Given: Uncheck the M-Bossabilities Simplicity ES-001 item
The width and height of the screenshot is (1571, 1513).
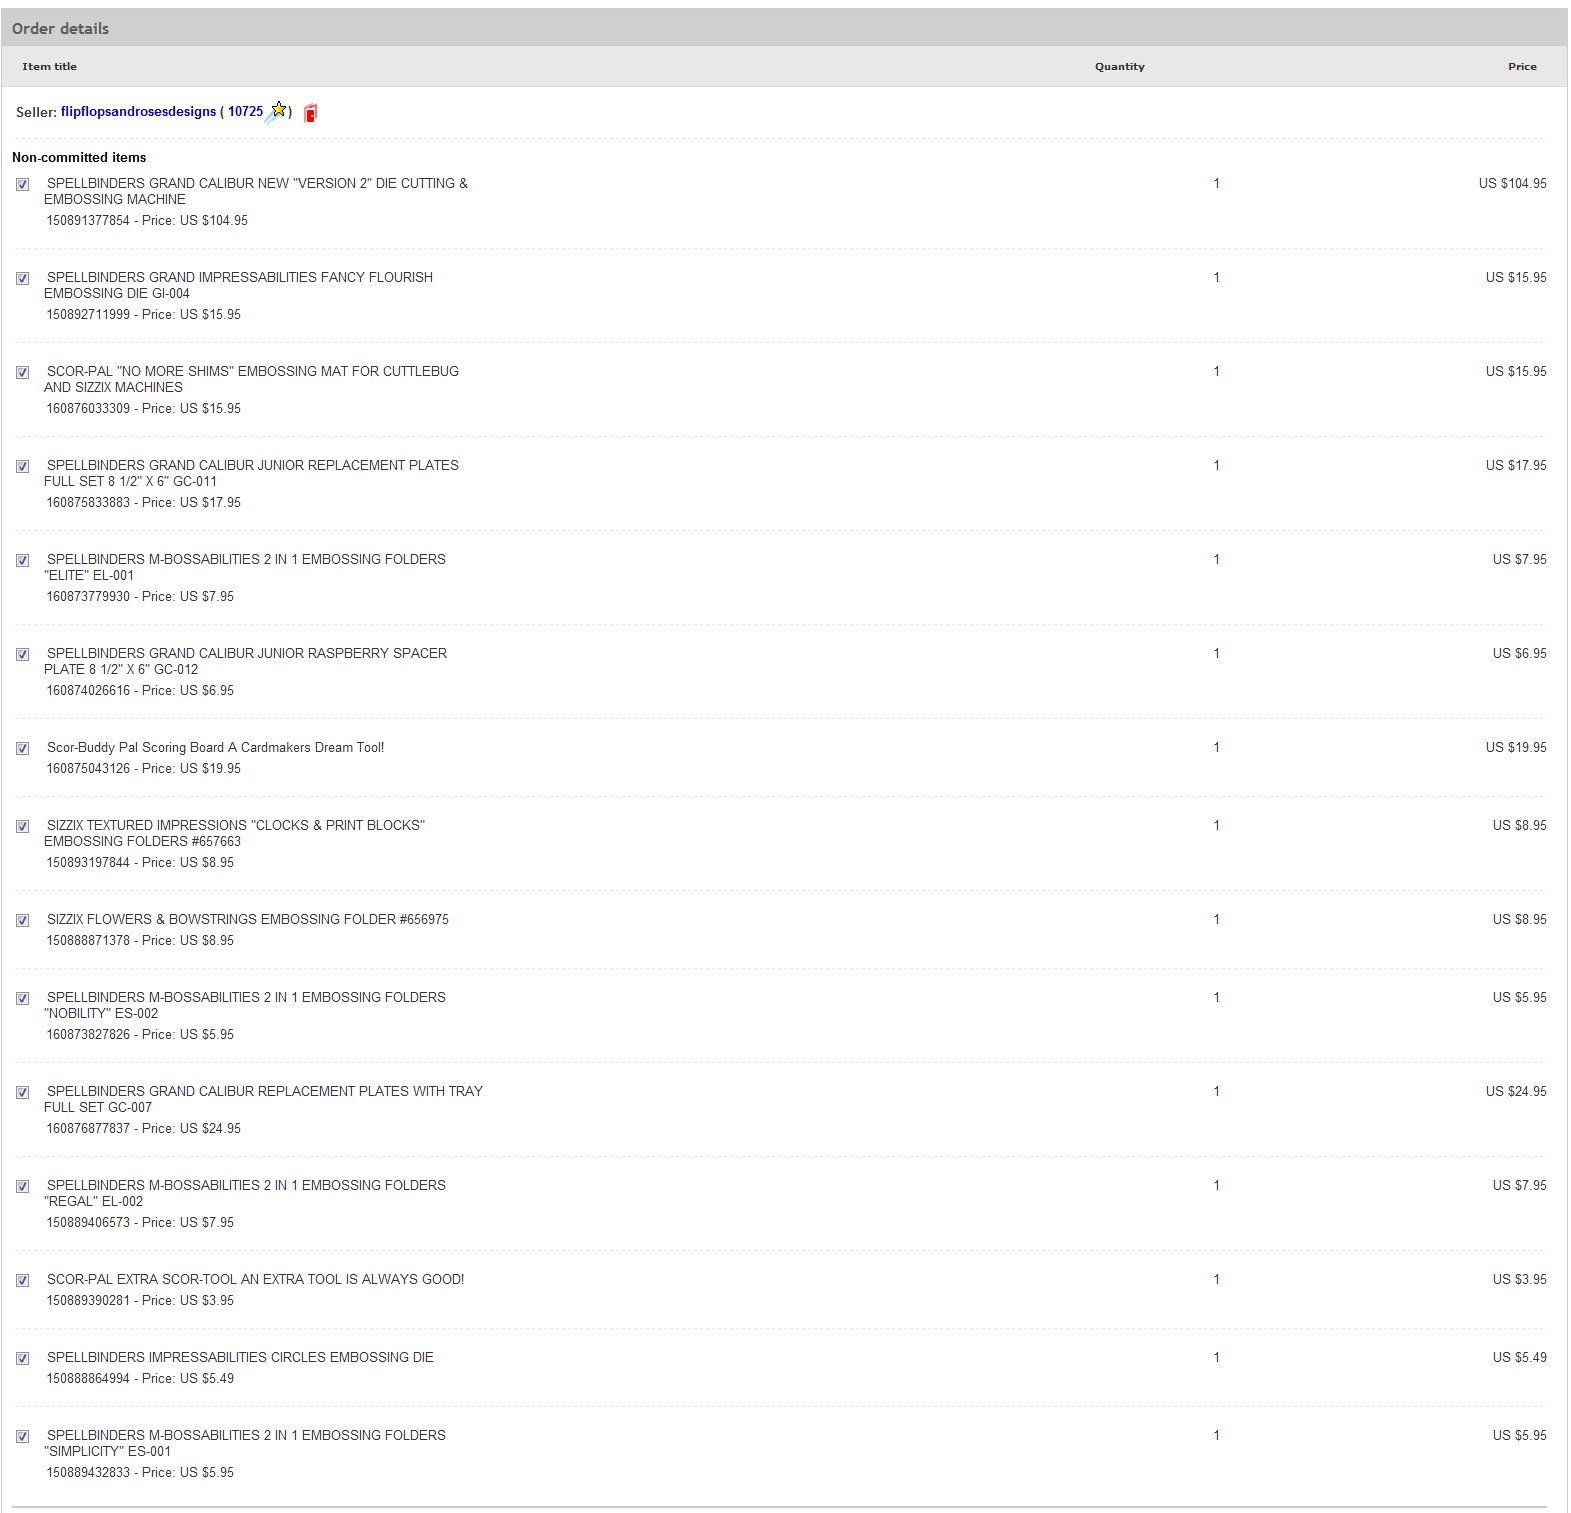Looking at the screenshot, I should (22, 1437).
